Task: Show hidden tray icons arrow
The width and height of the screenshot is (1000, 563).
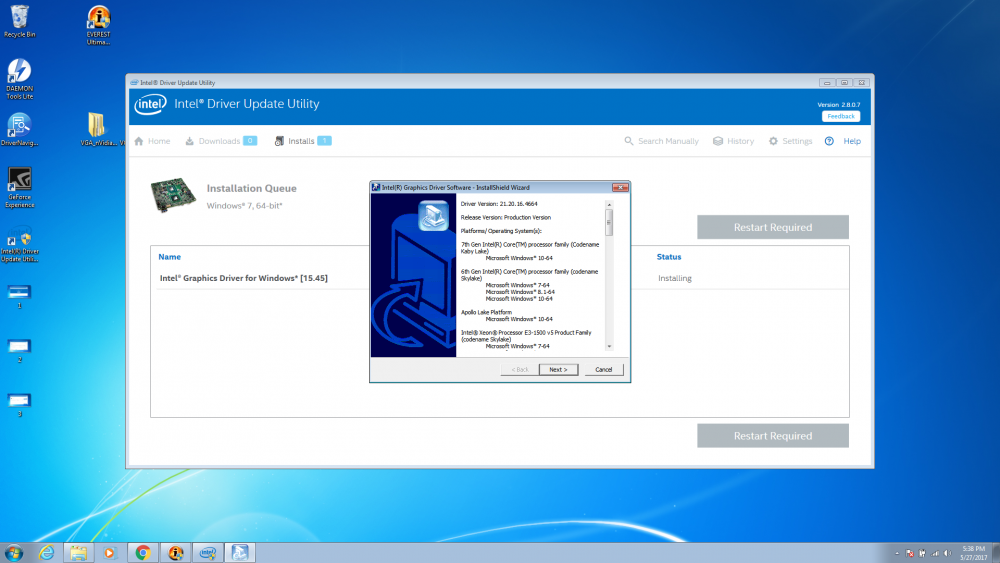Action: coord(897,553)
